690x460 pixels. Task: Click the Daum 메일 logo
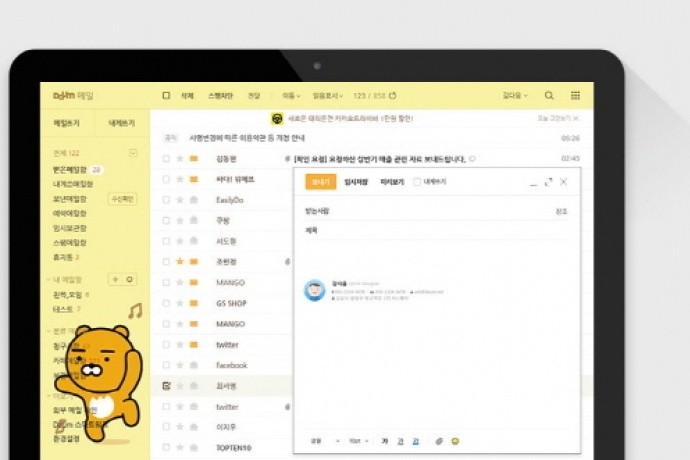pos(73,96)
